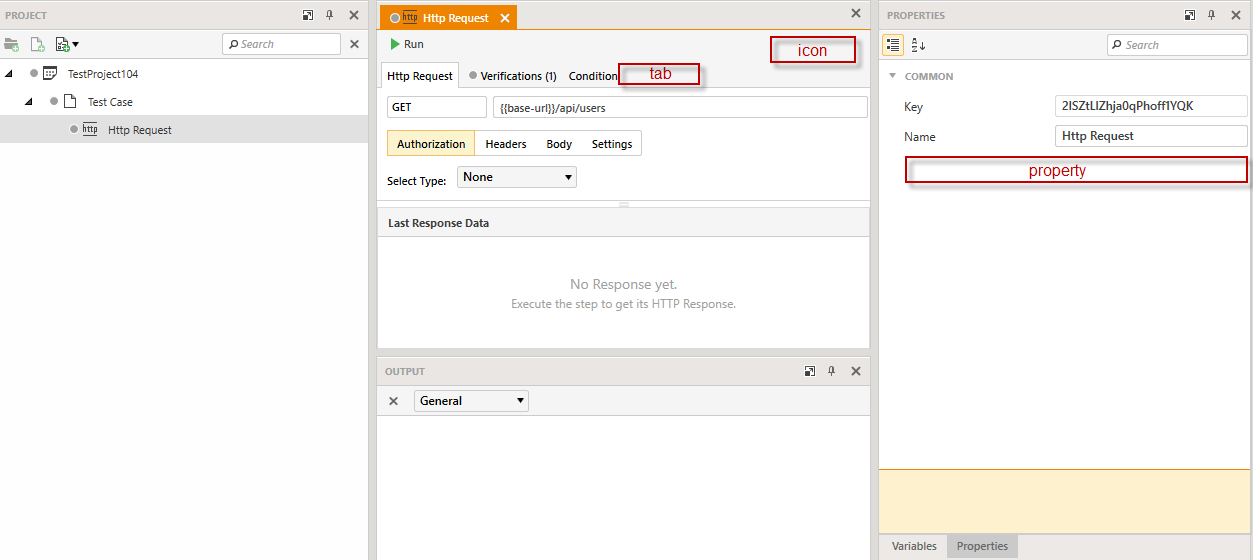
Task: Click the add new test case icon
Action: pyautogui.click(x=37, y=44)
